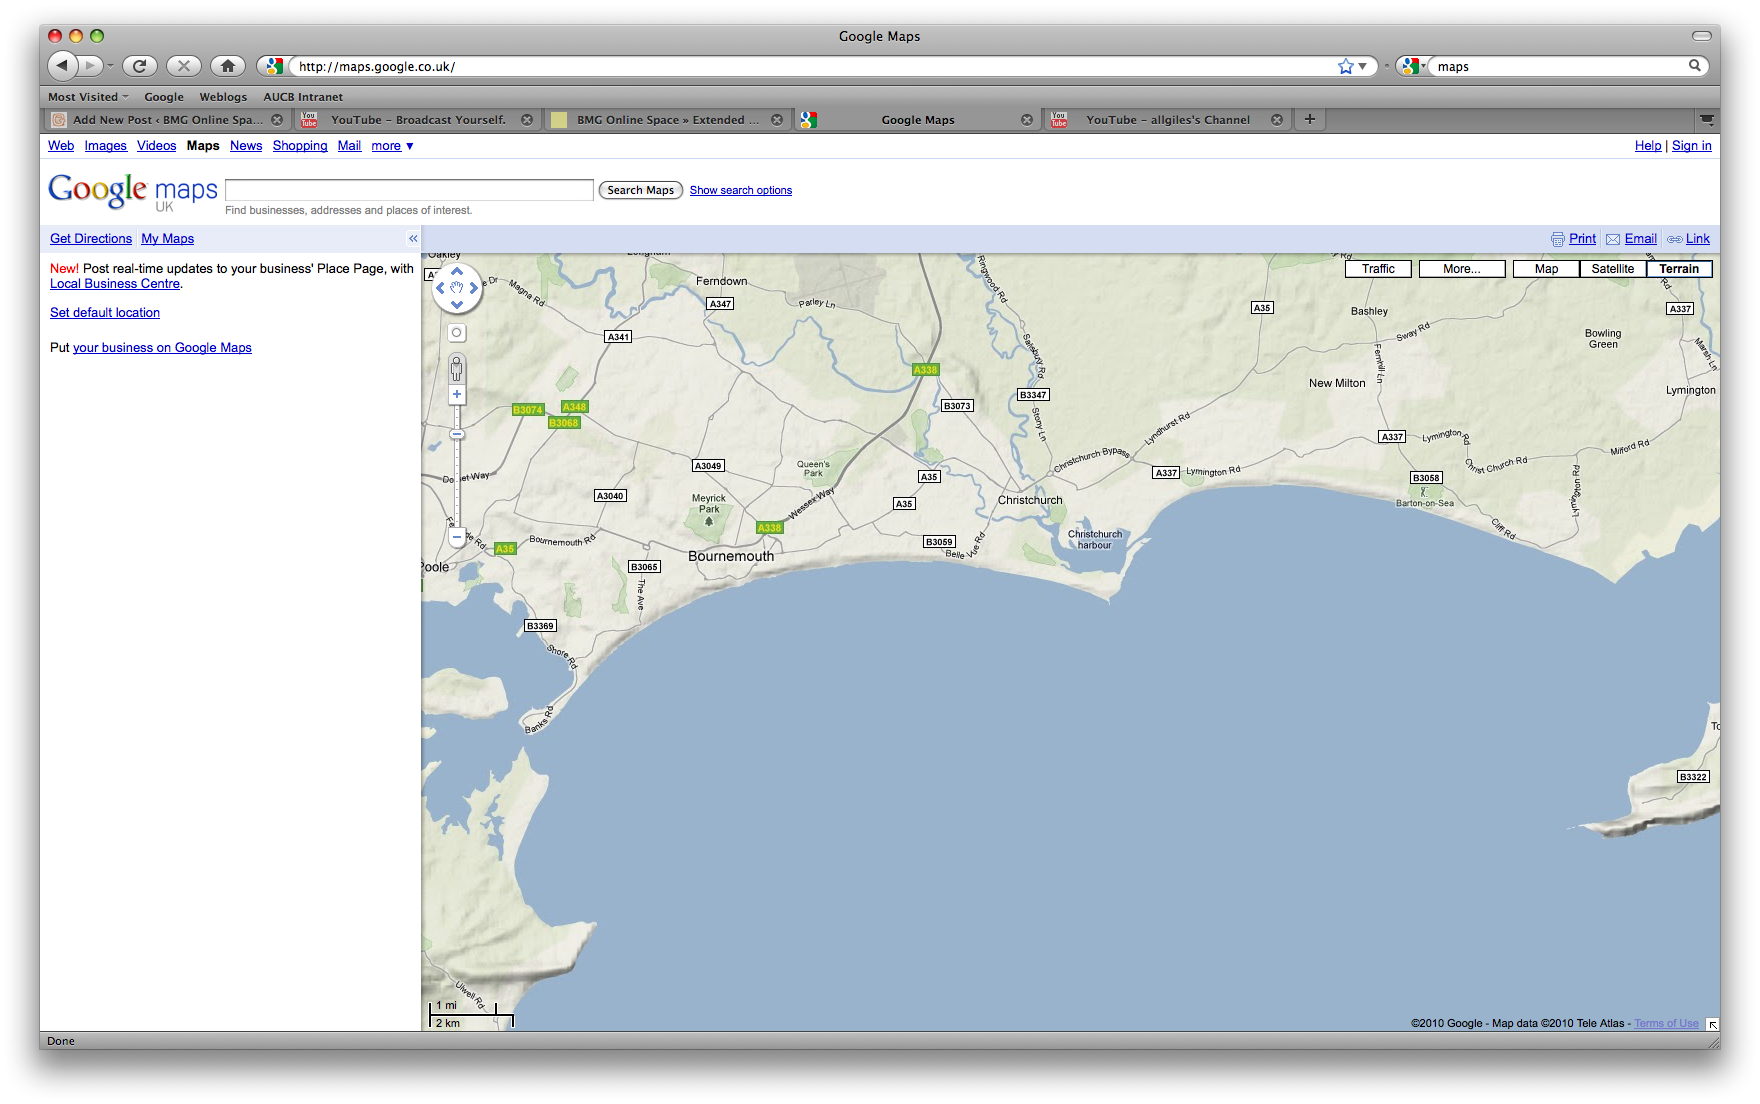The height and width of the screenshot is (1104, 1760).
Task: Get a link to this map
Action: 1688,239
